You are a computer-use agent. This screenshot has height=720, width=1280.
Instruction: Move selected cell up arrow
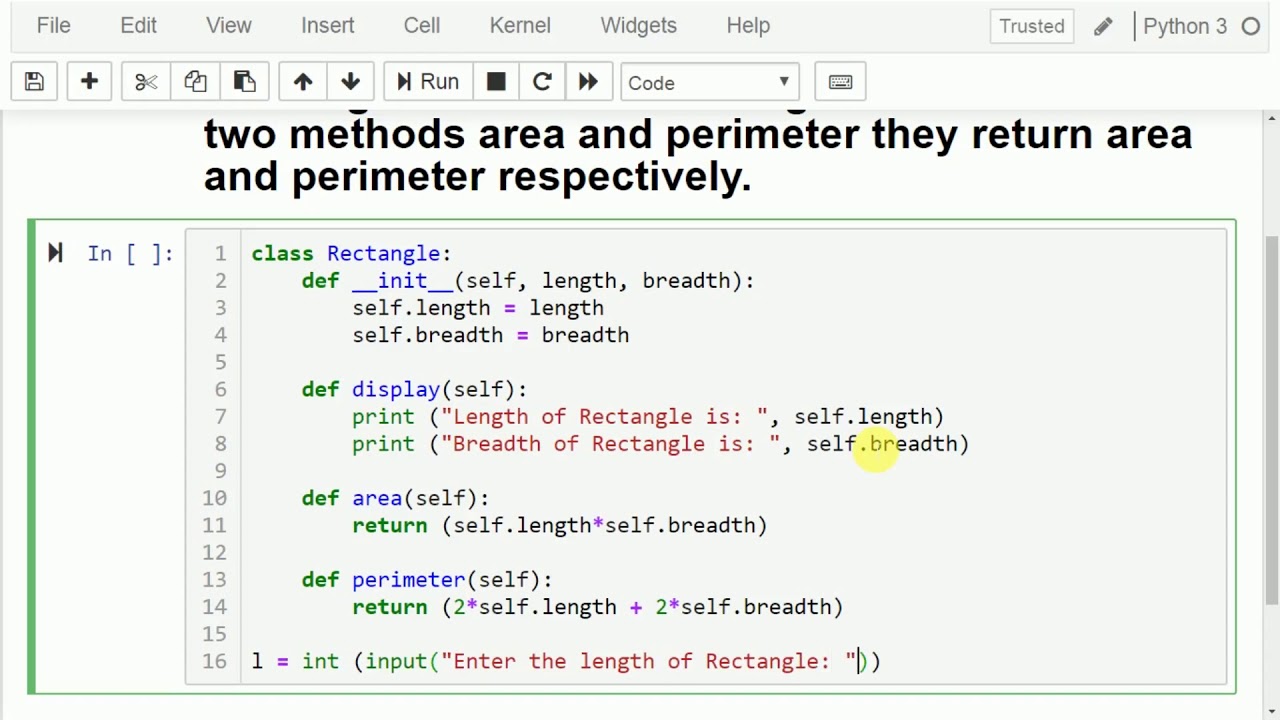[303, 82]
